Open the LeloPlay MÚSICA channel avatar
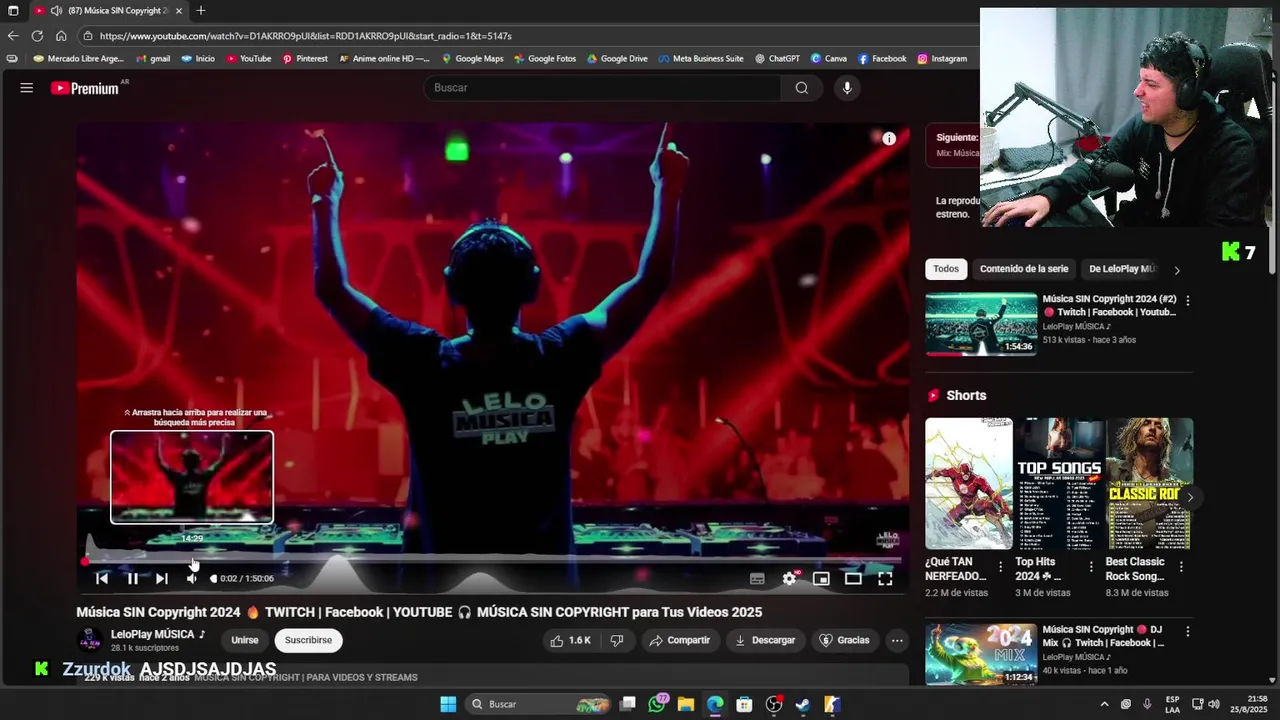The width and height of the screenshot is (1280, 720). (90, 640)
